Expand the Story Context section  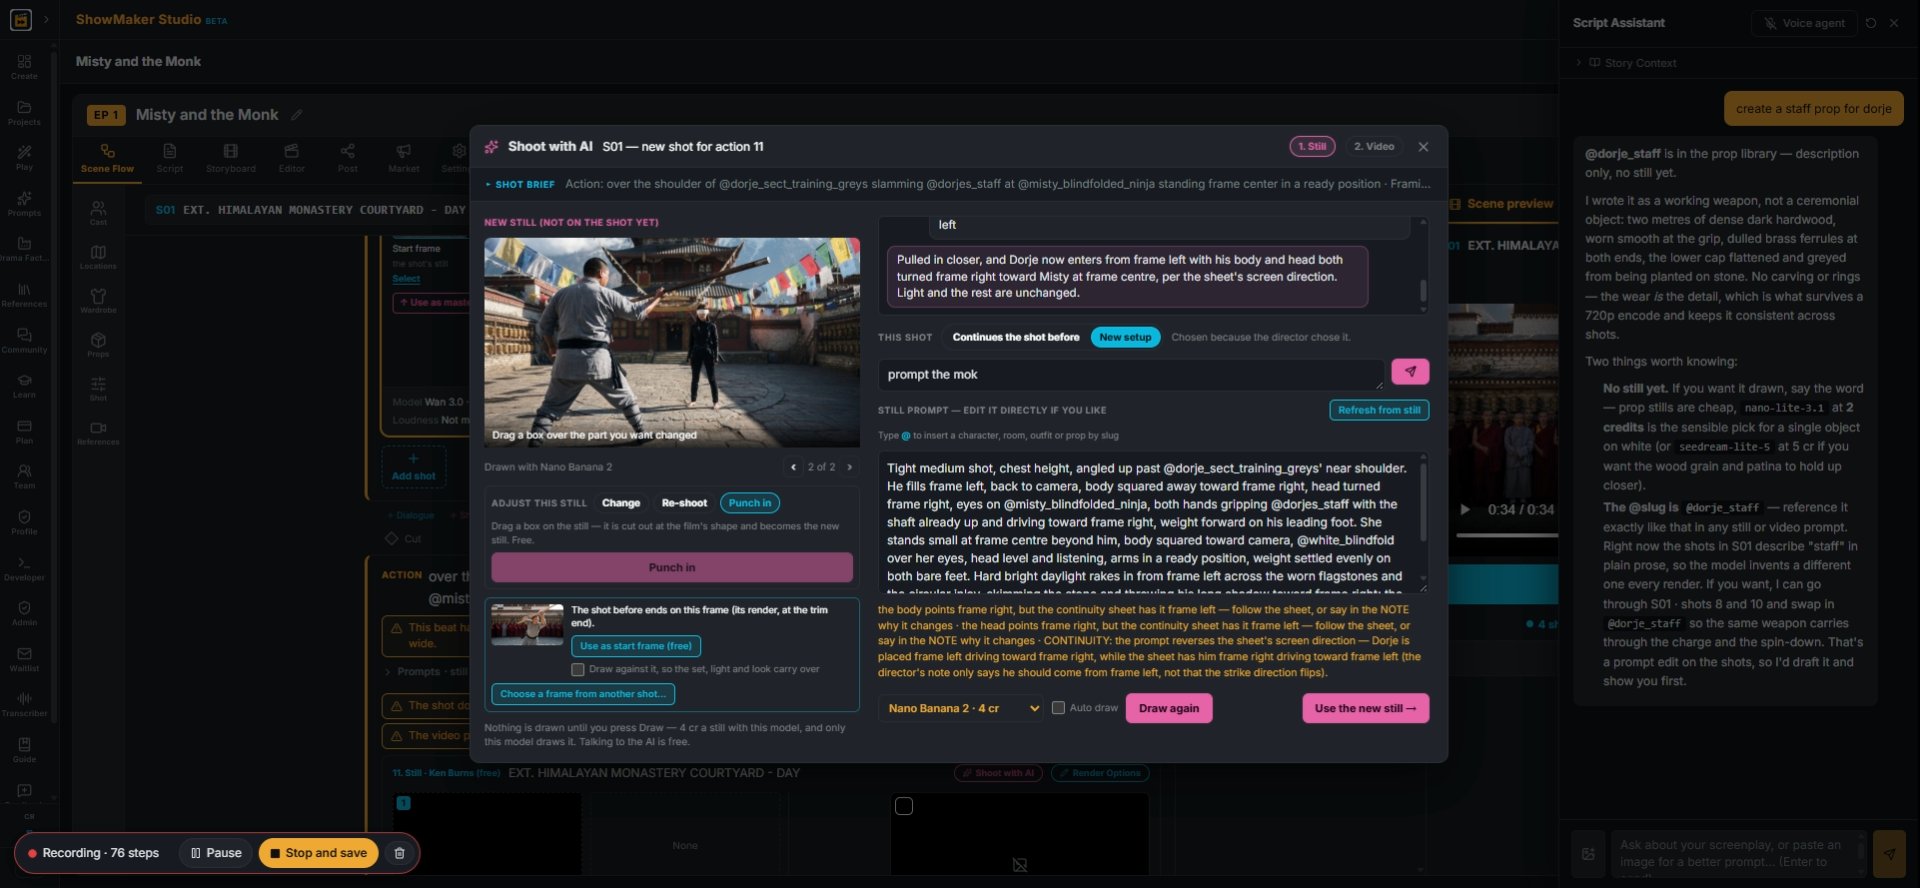pos(1631,63)
